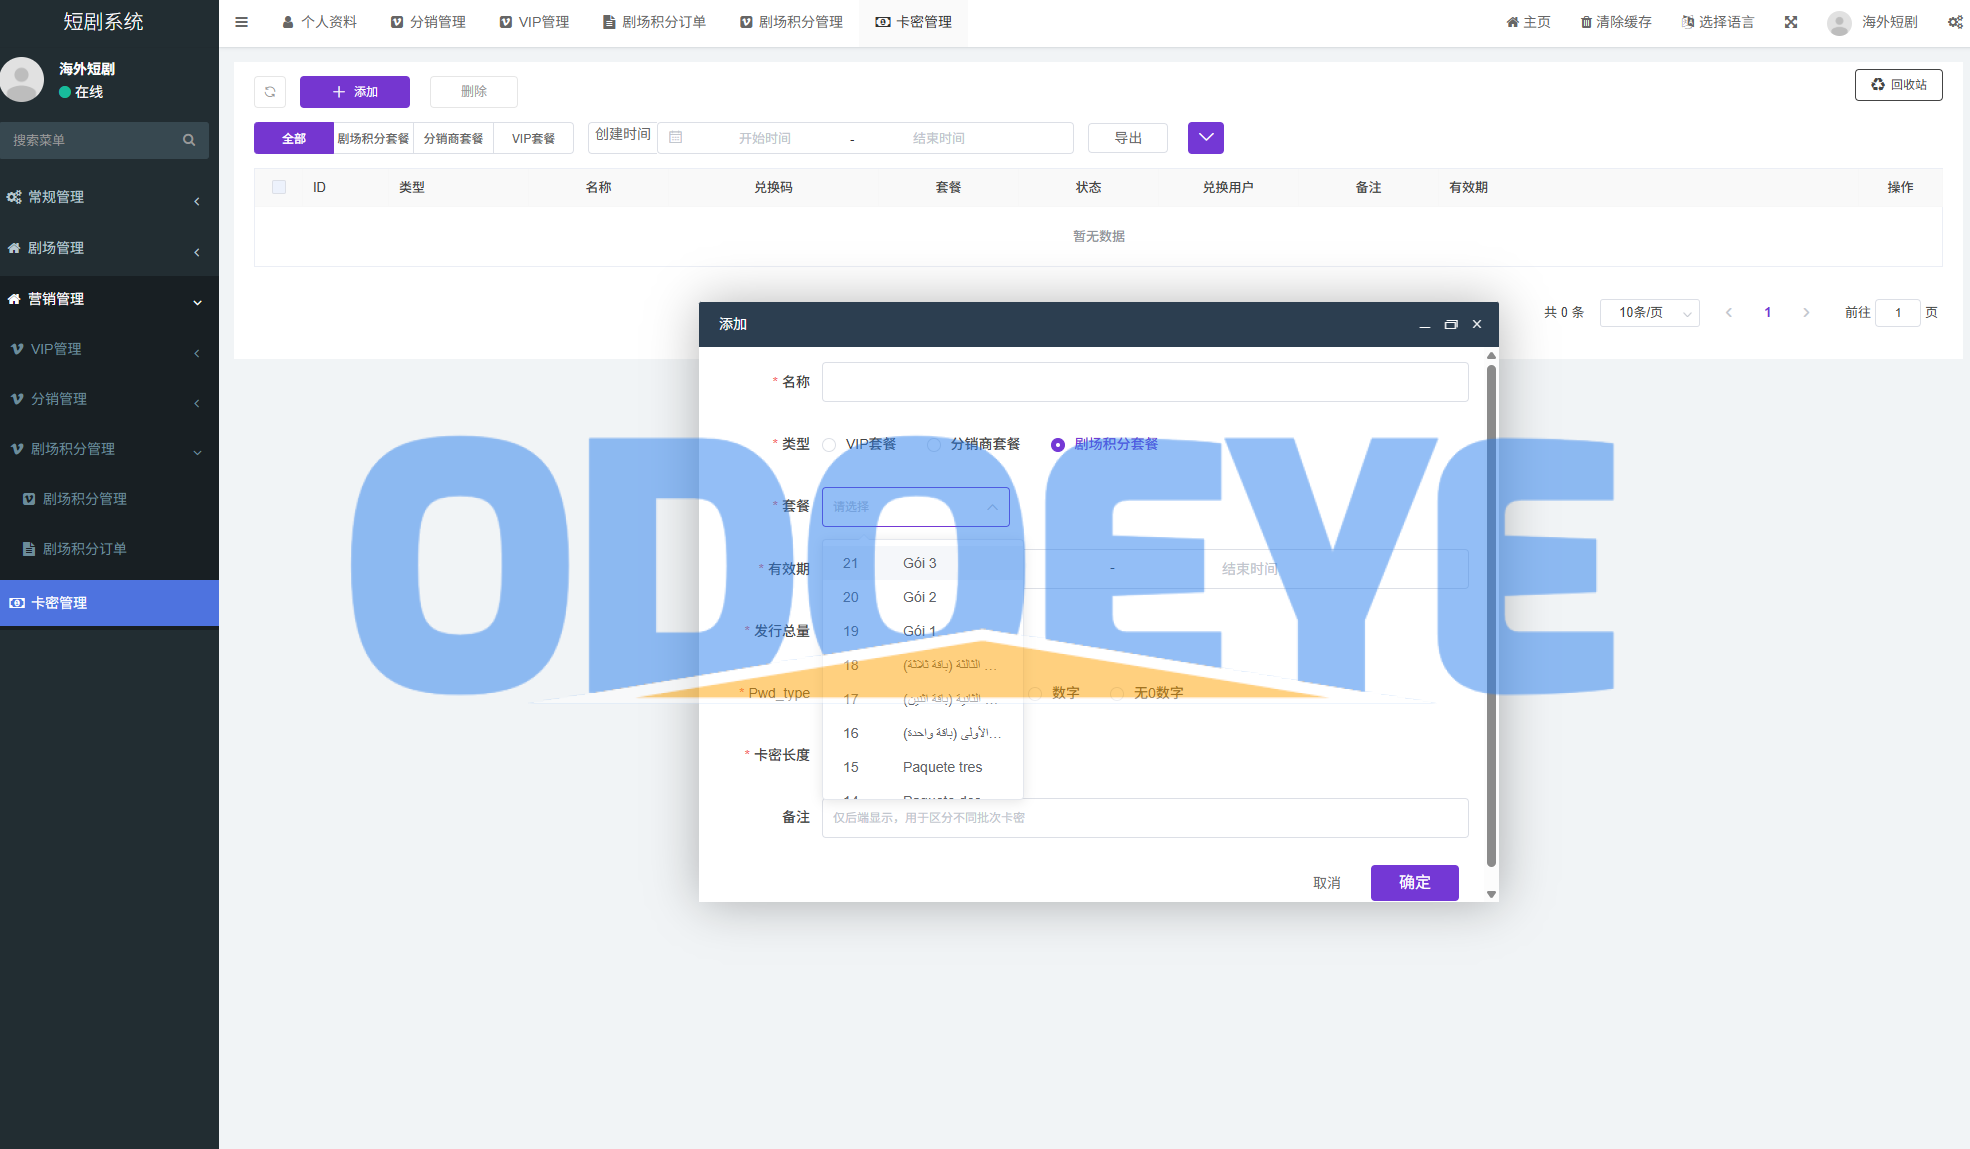Click the 主页 home icon

click(1512, 22)
